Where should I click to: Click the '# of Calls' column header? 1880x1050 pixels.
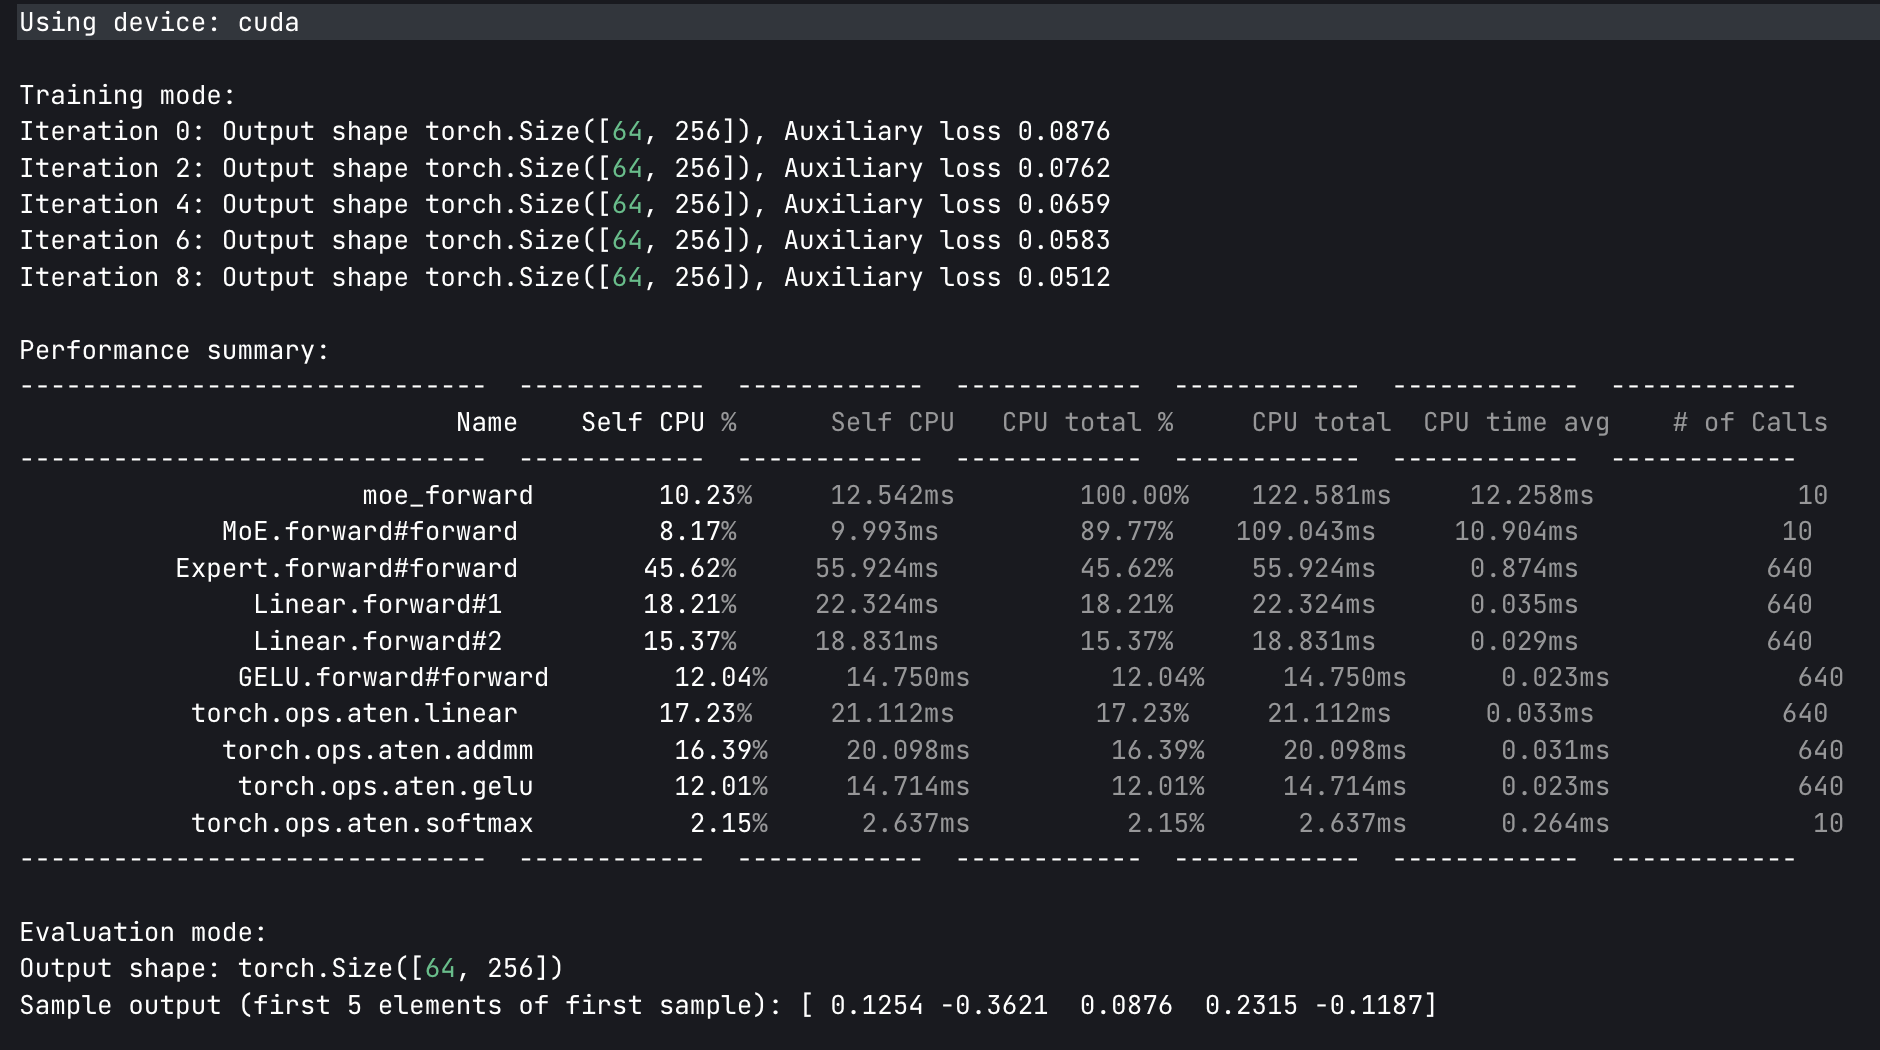click(1749, 422)
